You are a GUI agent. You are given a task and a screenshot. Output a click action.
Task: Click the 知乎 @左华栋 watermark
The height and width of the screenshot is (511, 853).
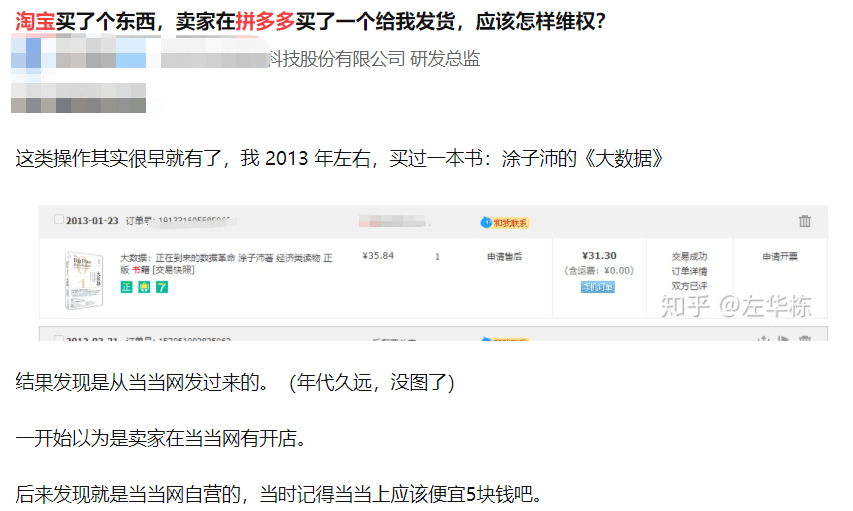point(735,306)
